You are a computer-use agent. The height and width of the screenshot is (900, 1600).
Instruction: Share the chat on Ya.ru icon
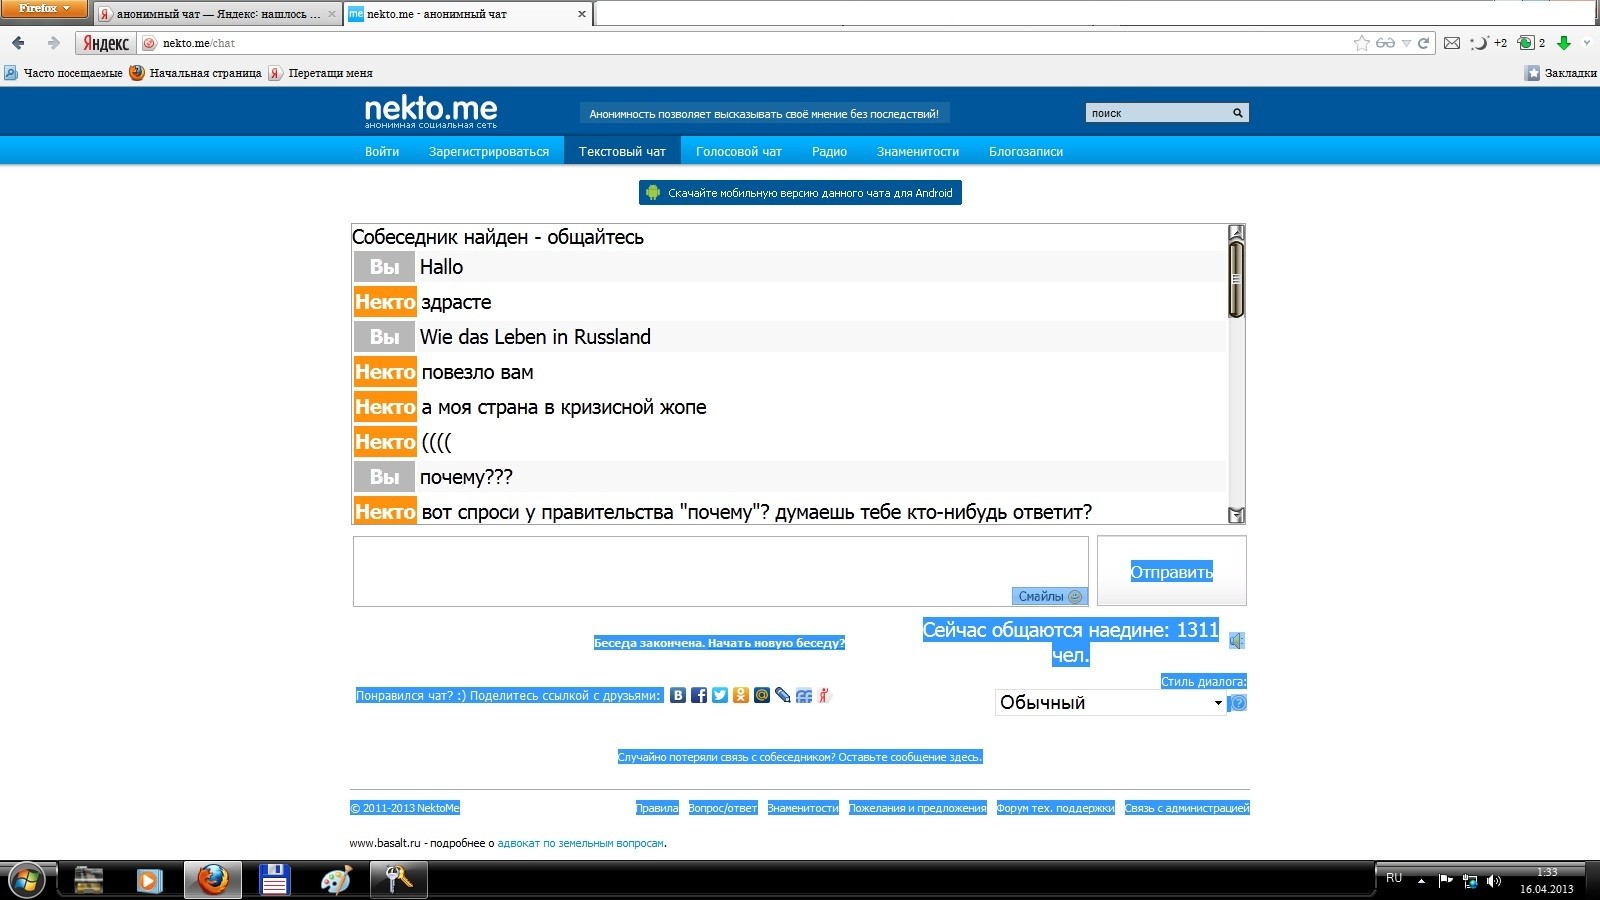click(824, 695)
